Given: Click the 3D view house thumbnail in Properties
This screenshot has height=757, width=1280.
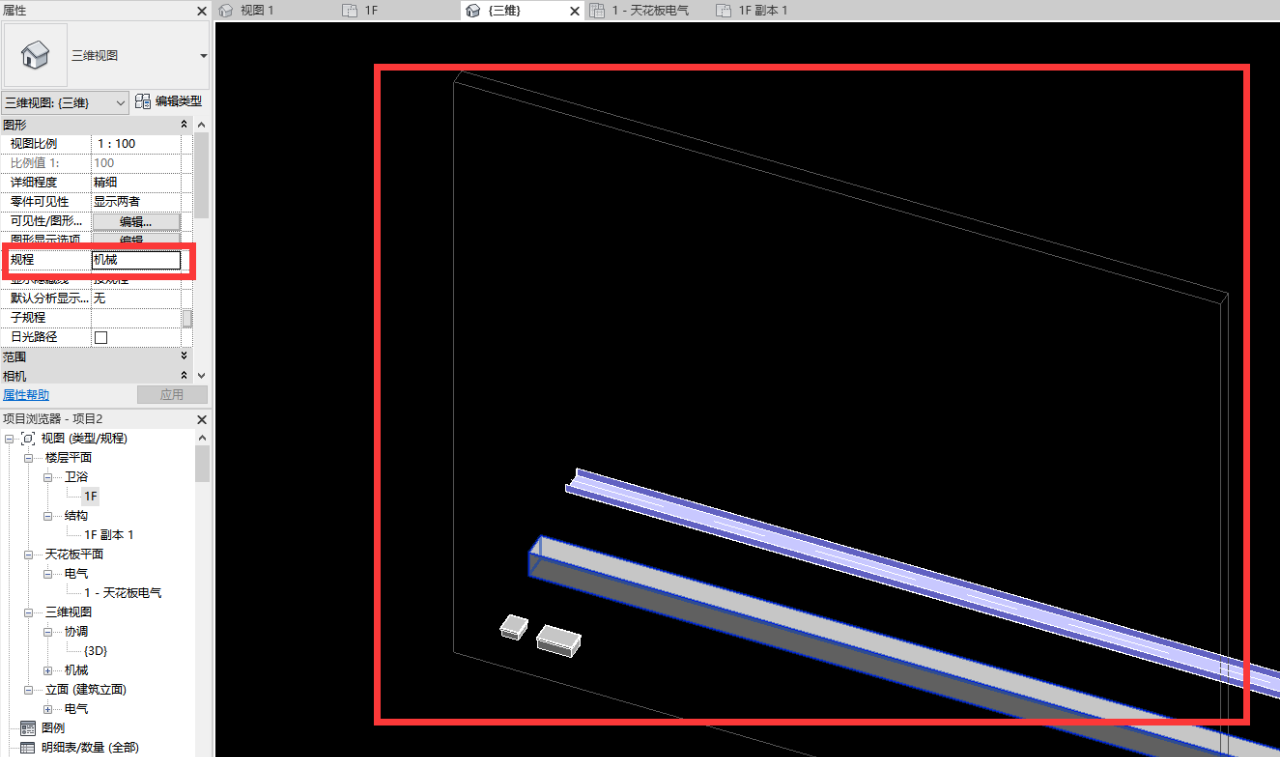Looking at the screenshot, I should pos(36,55).
